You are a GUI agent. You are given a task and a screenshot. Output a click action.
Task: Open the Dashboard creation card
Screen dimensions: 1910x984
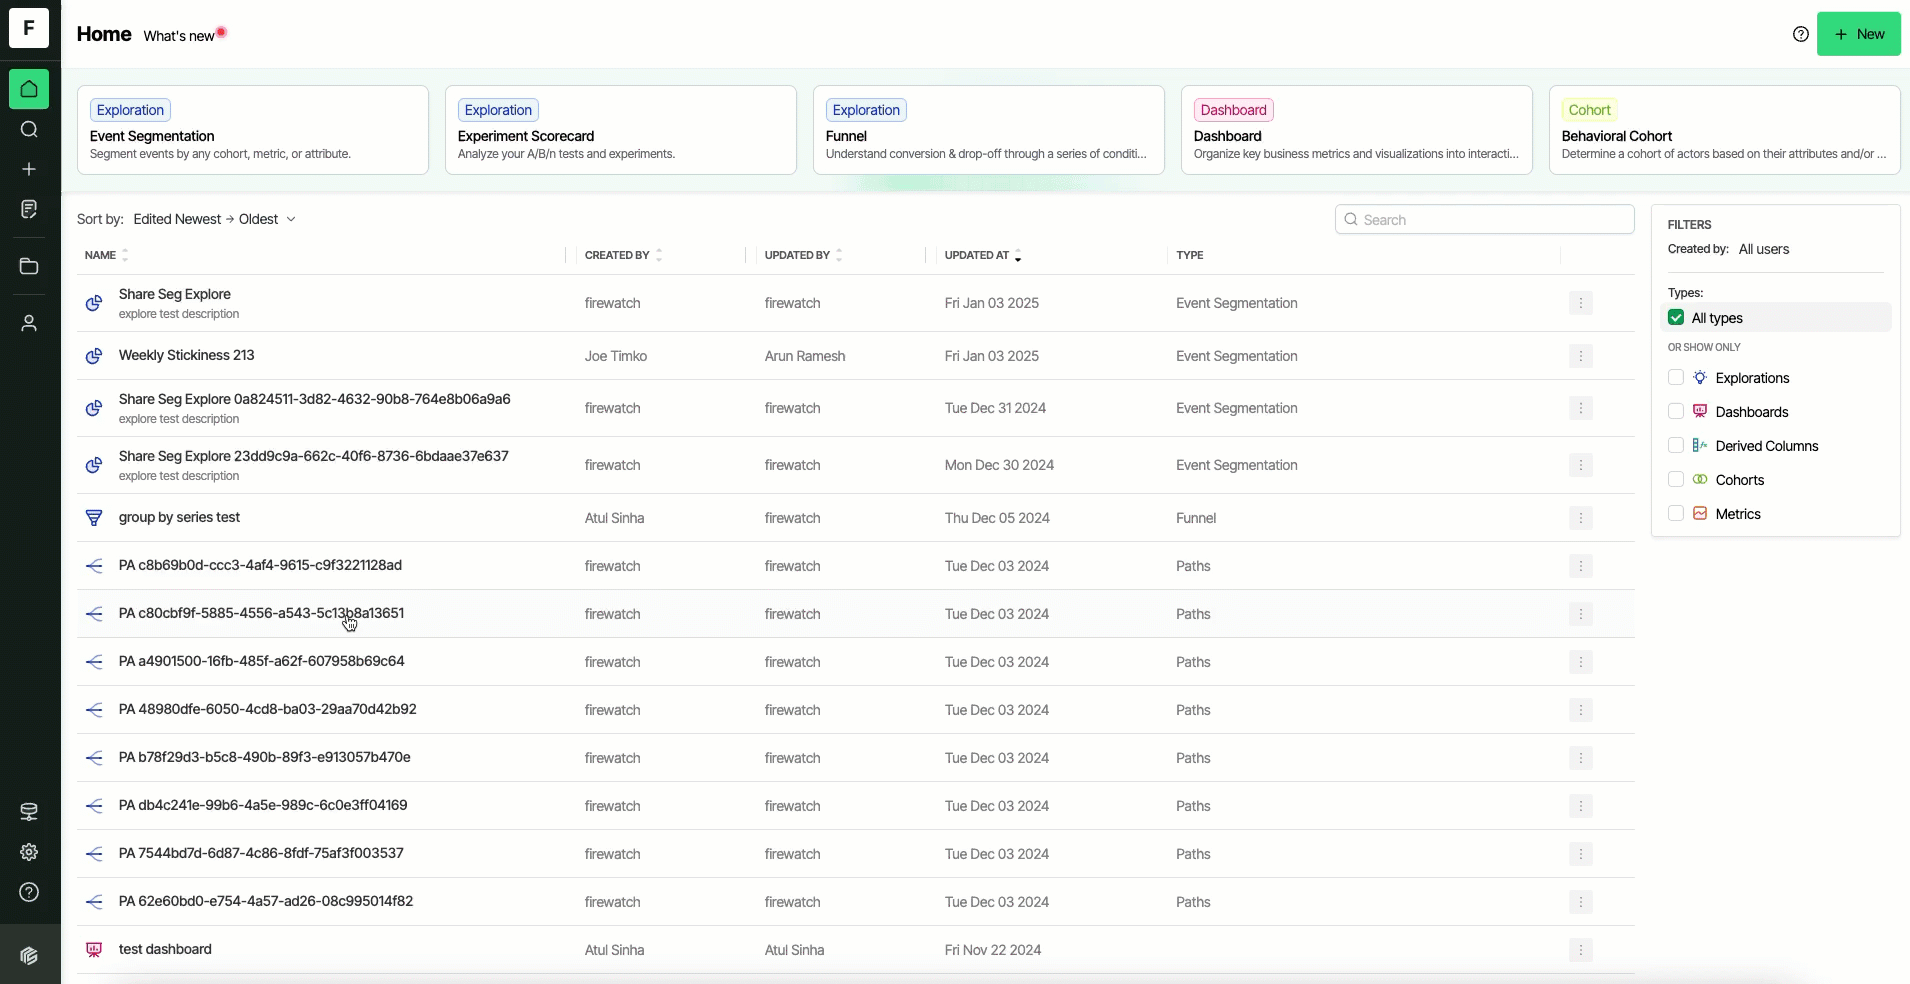1357,130
